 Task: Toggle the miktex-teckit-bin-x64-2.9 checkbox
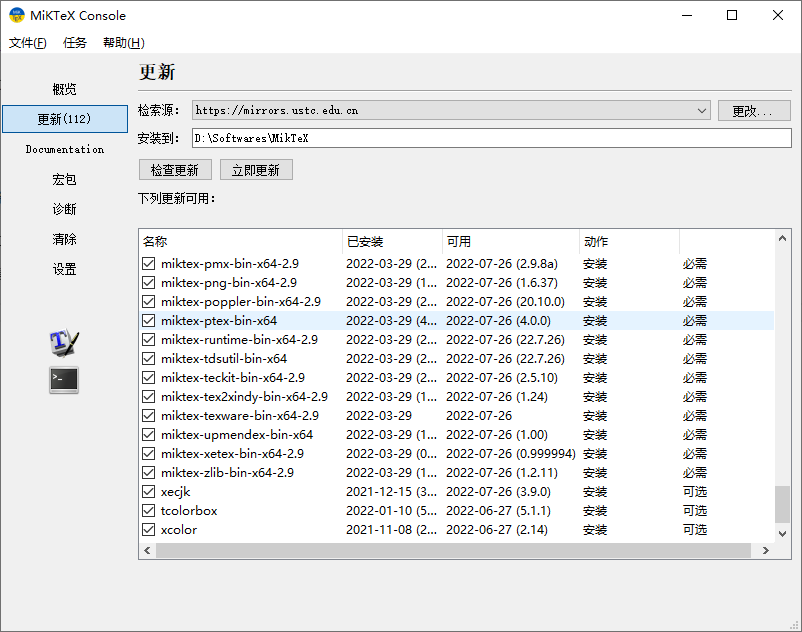click(148, 377)
